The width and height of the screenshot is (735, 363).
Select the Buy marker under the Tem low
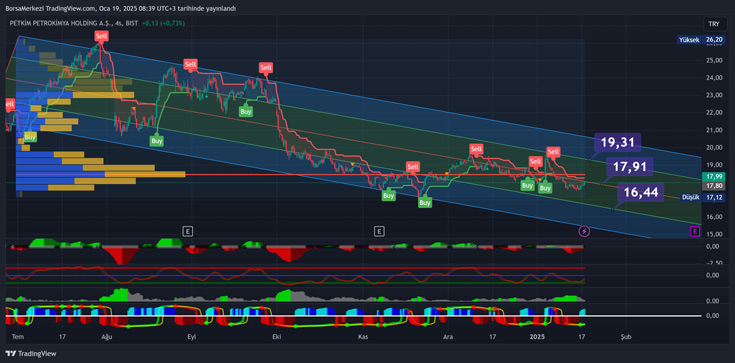(x=30, y=137)
